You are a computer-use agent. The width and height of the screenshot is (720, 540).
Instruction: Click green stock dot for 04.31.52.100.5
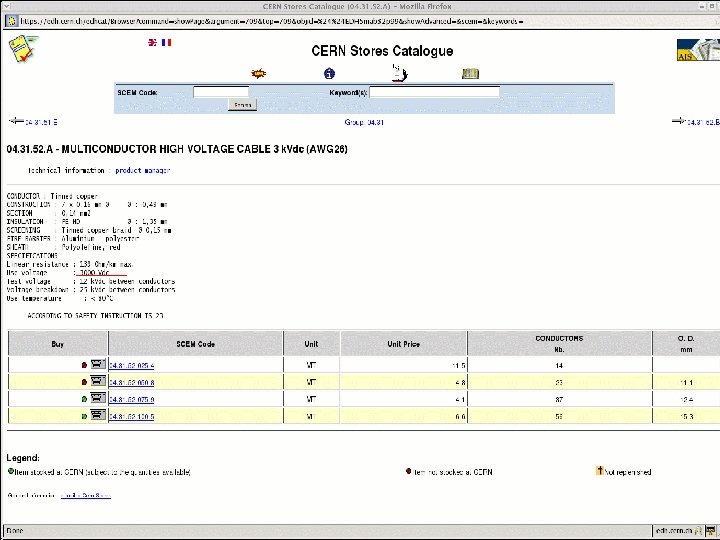pyautogui.click(x=84, y=416)
